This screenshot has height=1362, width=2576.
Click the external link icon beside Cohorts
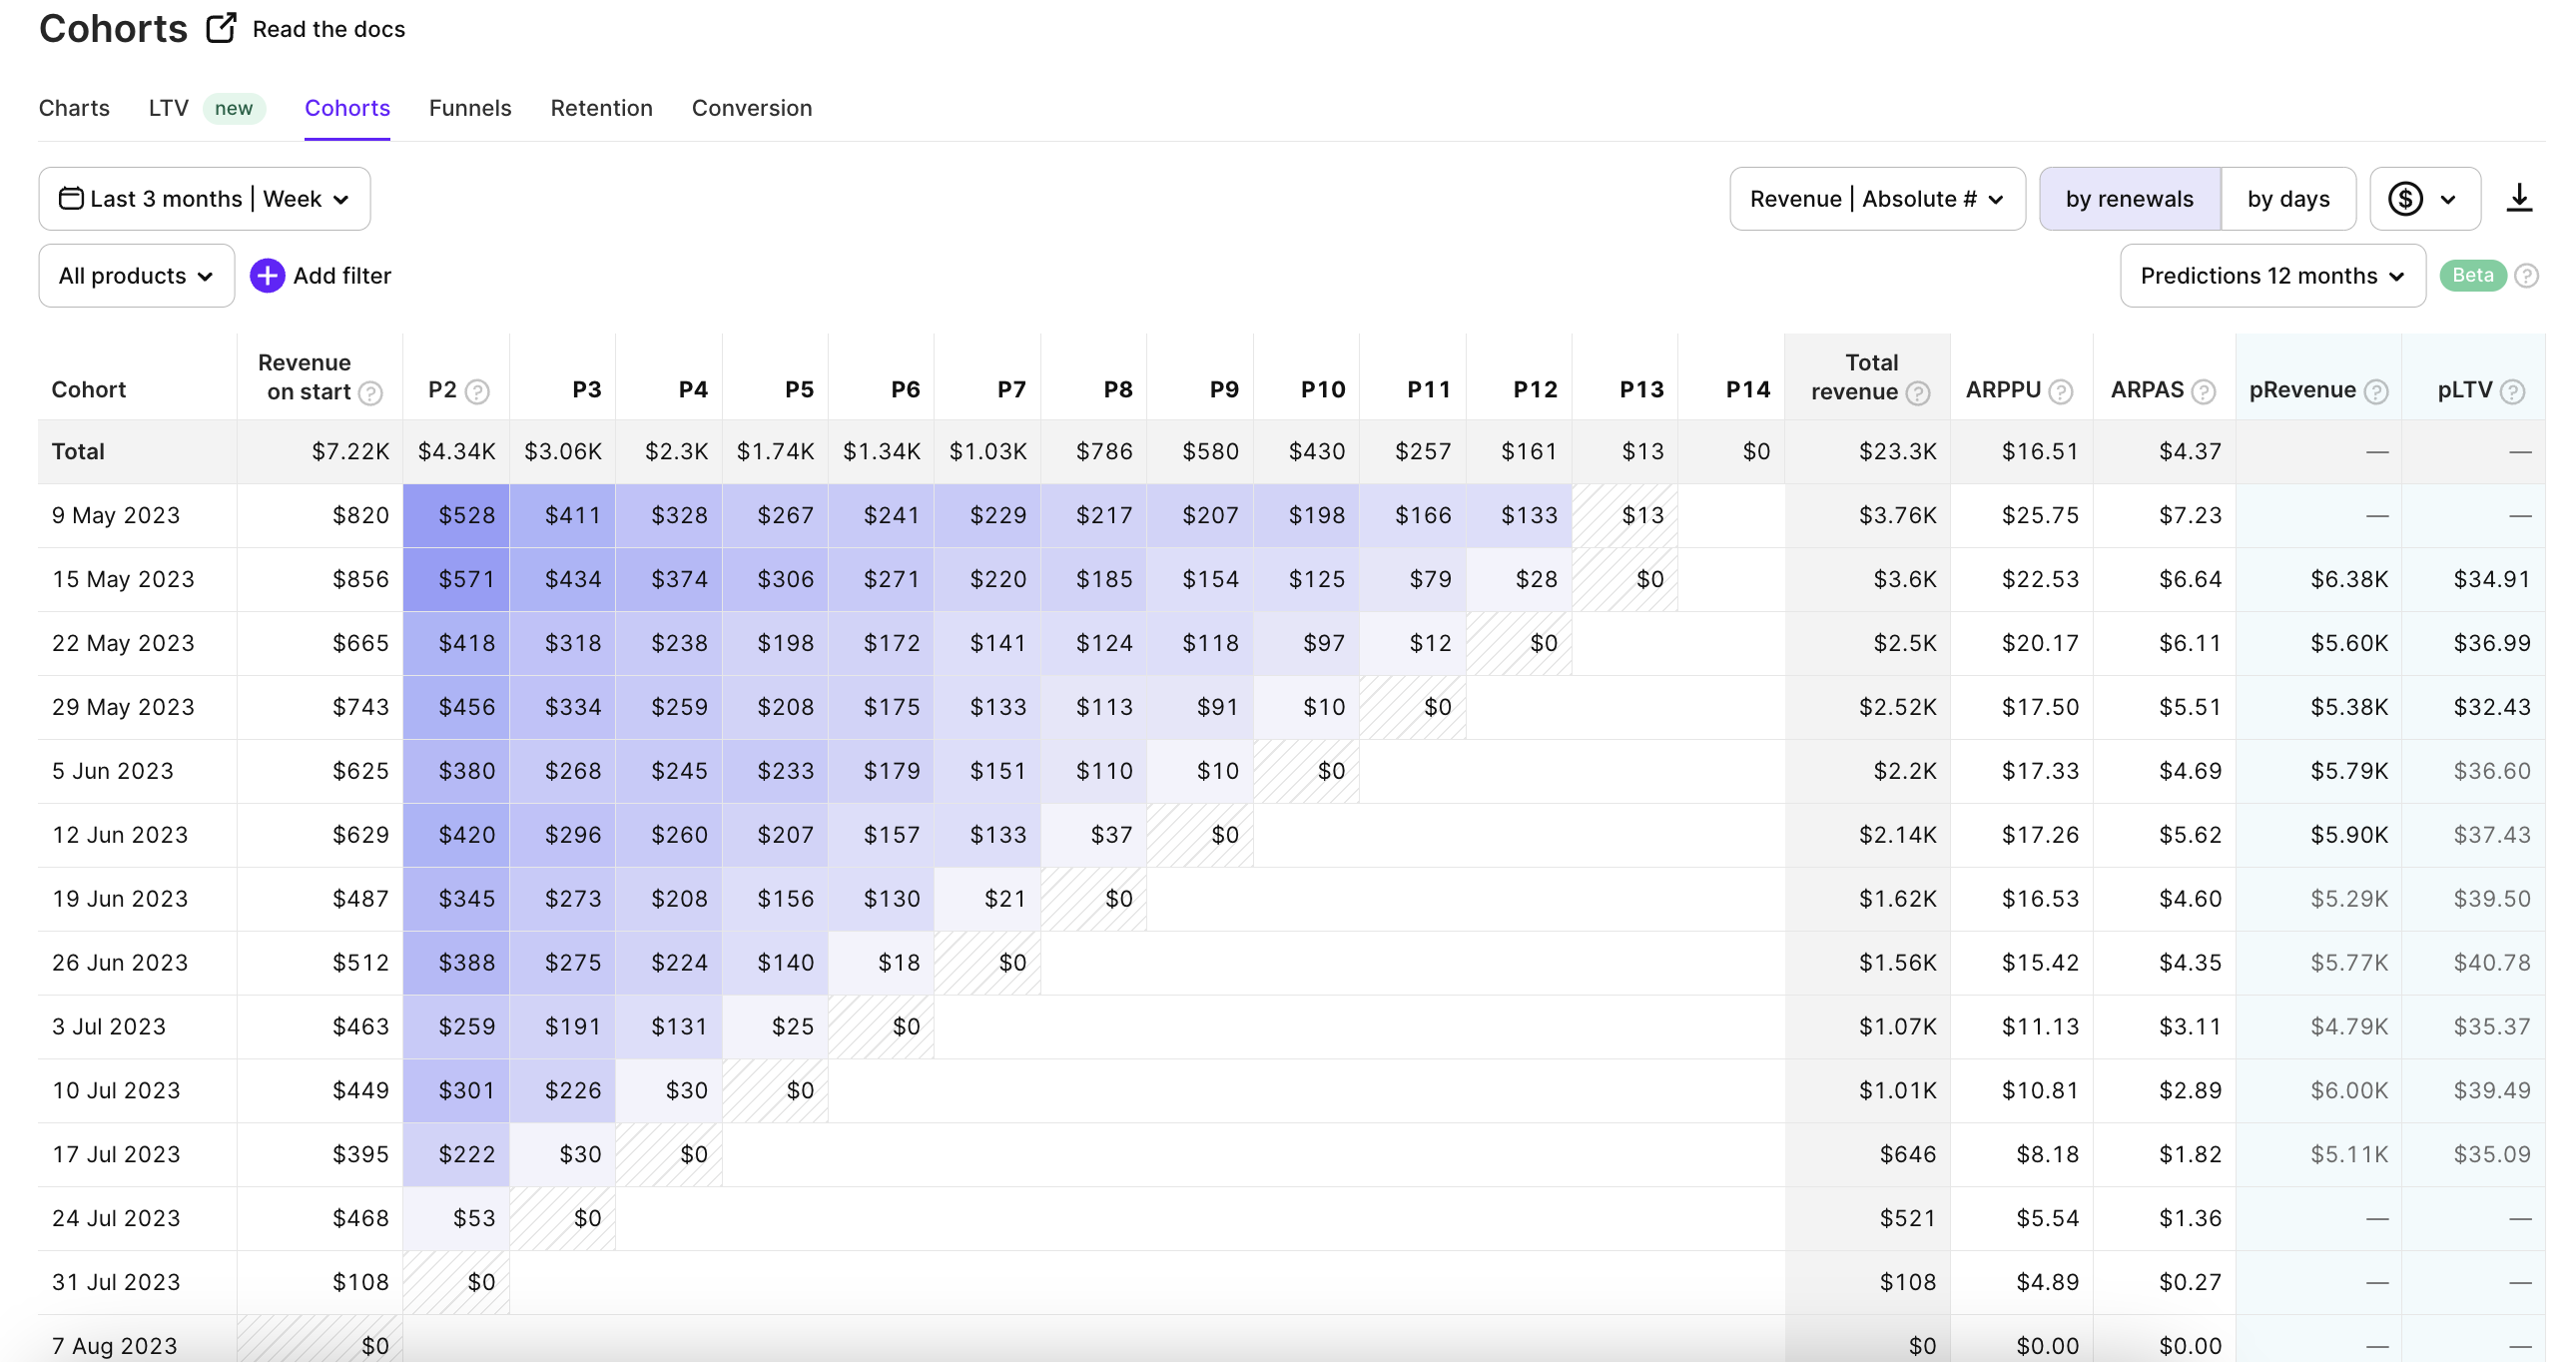[x=221, y=28]
